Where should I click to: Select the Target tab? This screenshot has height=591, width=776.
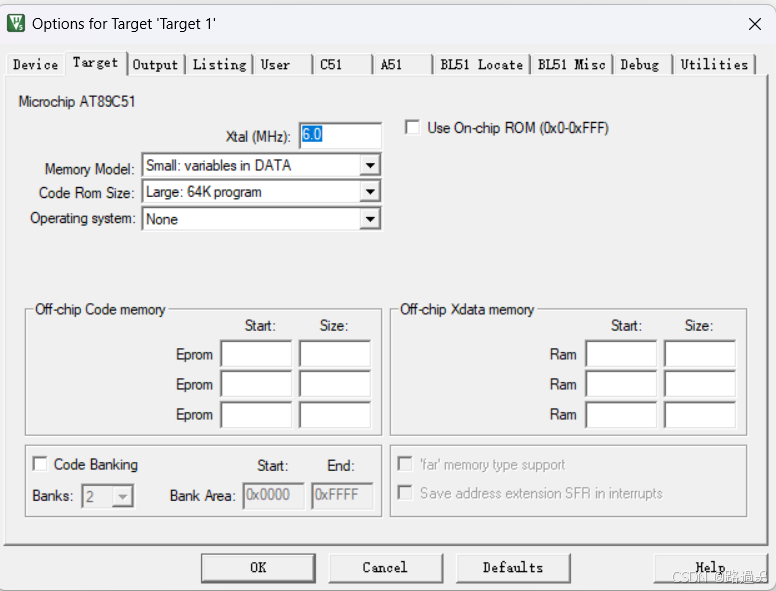click(x=96, y=63)
